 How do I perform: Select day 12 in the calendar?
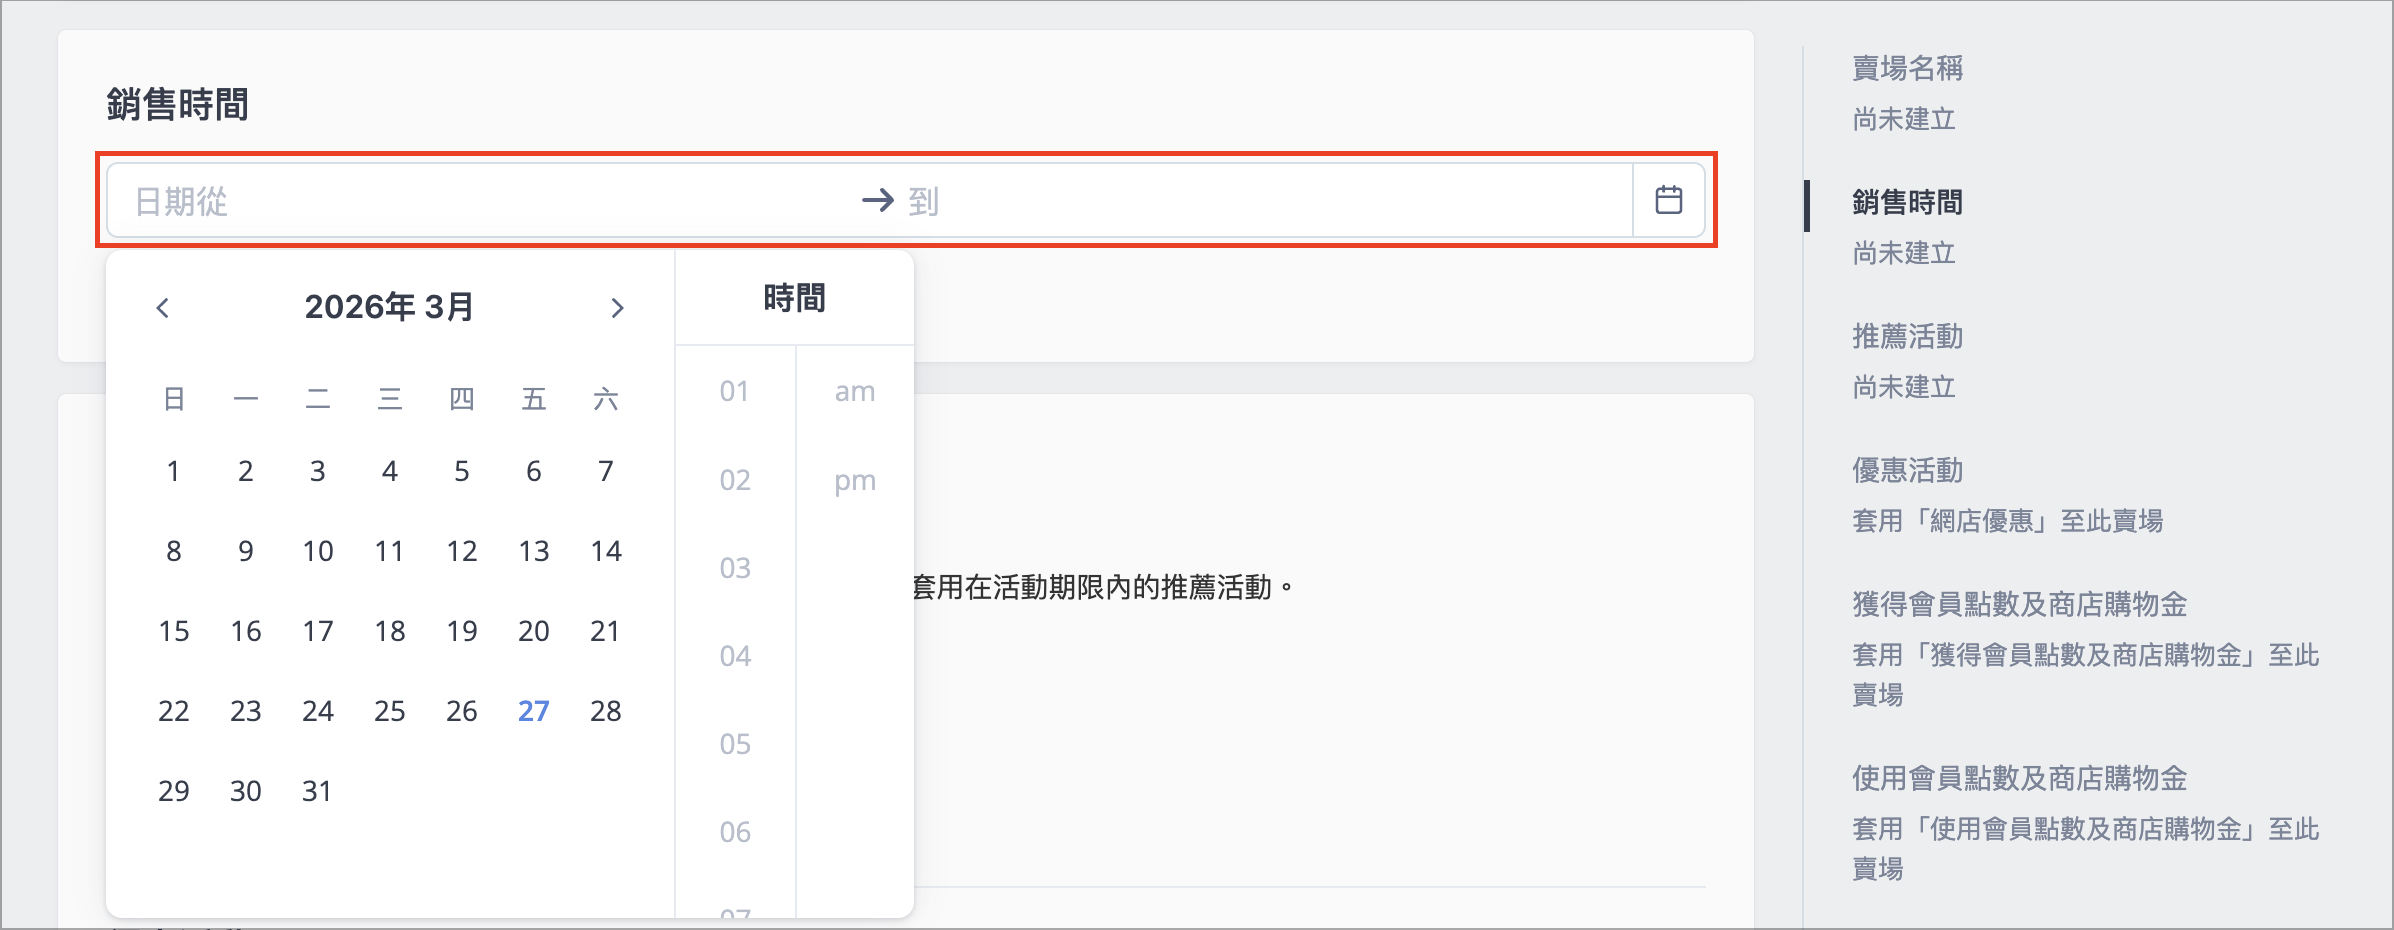tap(462, 551)
